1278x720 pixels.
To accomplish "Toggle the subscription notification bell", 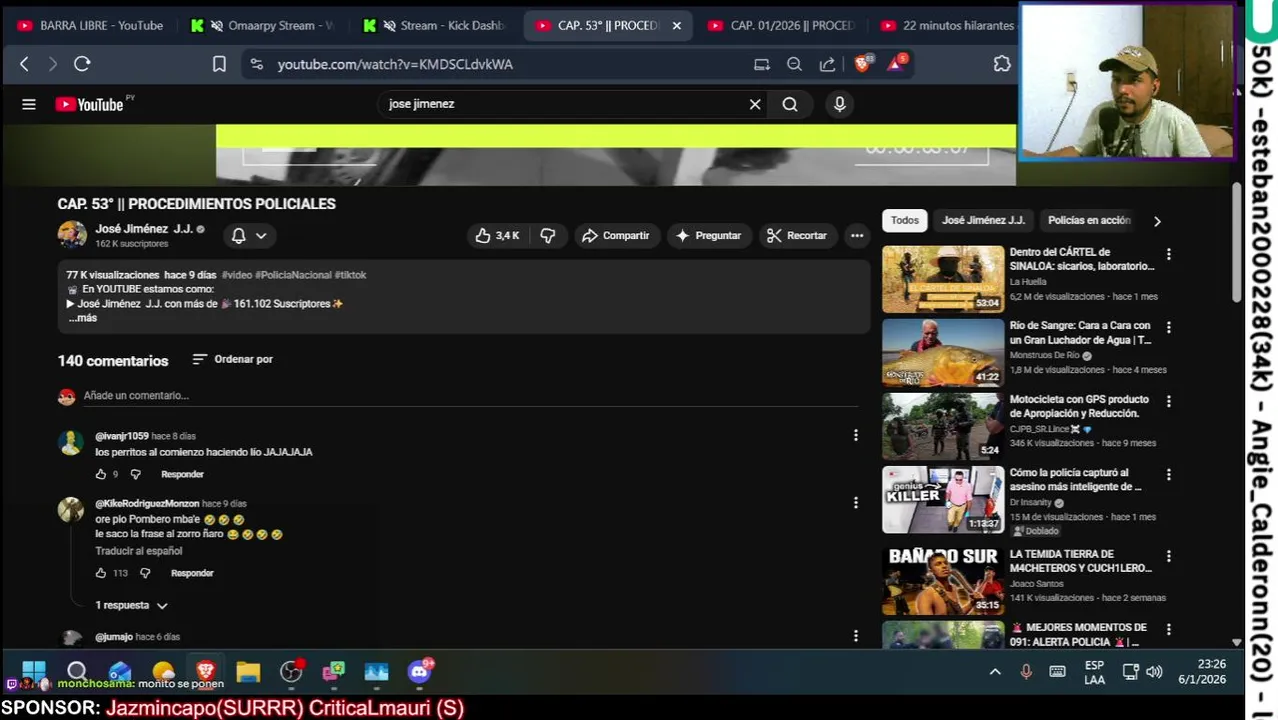I will [239, 236].
